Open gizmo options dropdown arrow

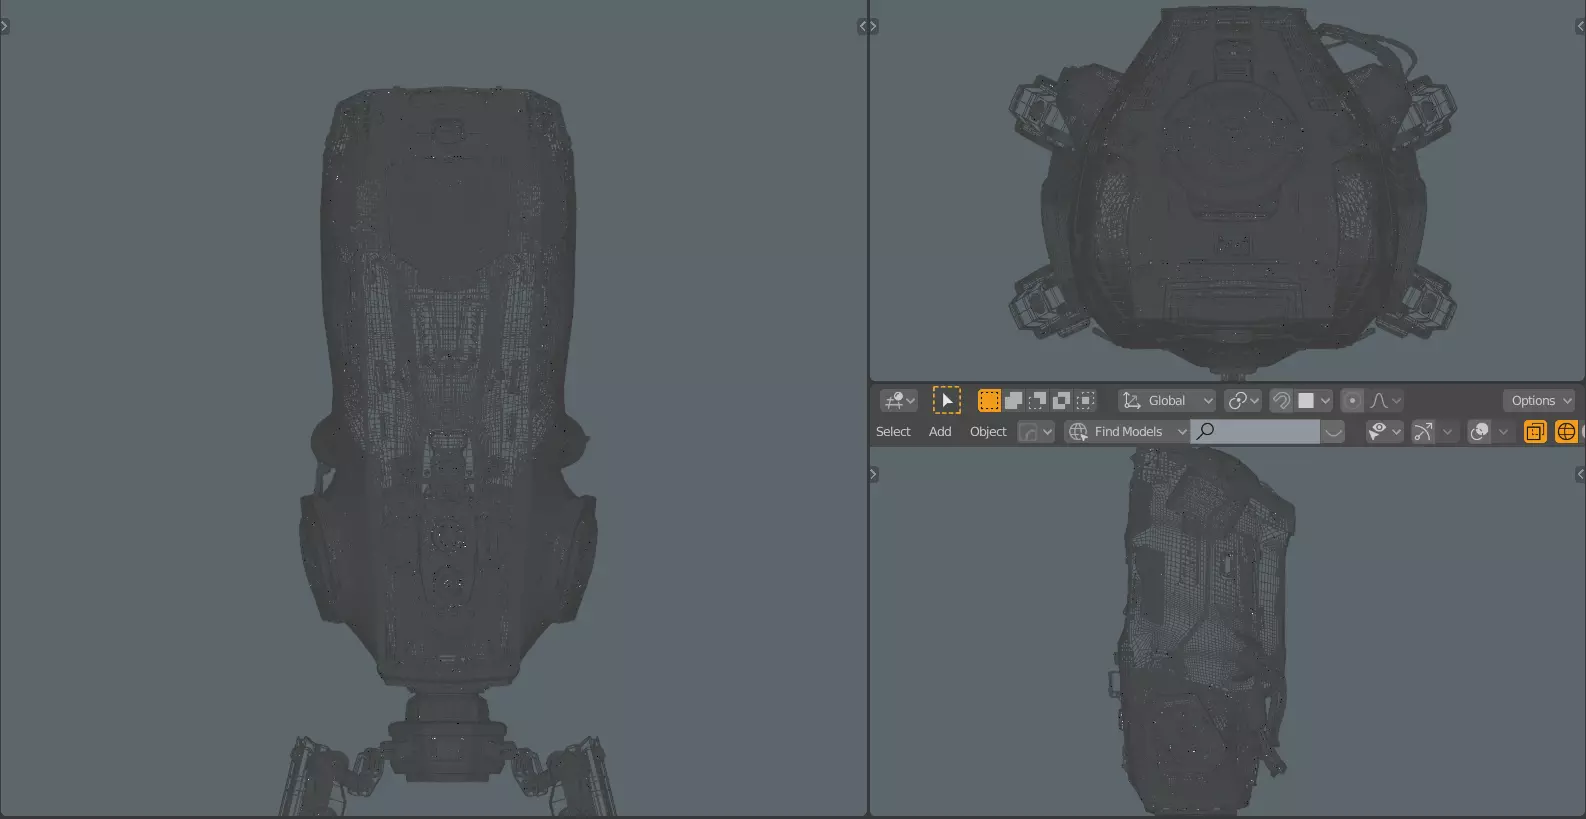click(x=1447, y=431)
